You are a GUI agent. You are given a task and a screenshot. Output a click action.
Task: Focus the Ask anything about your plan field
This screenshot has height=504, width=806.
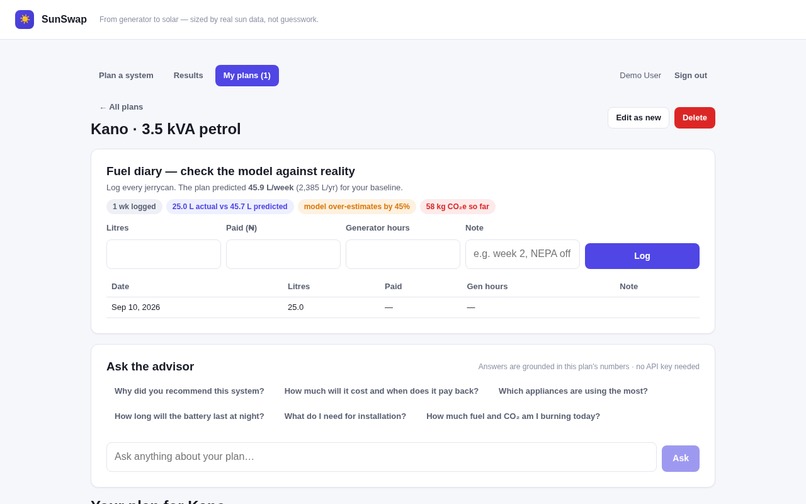pos(381,457)
